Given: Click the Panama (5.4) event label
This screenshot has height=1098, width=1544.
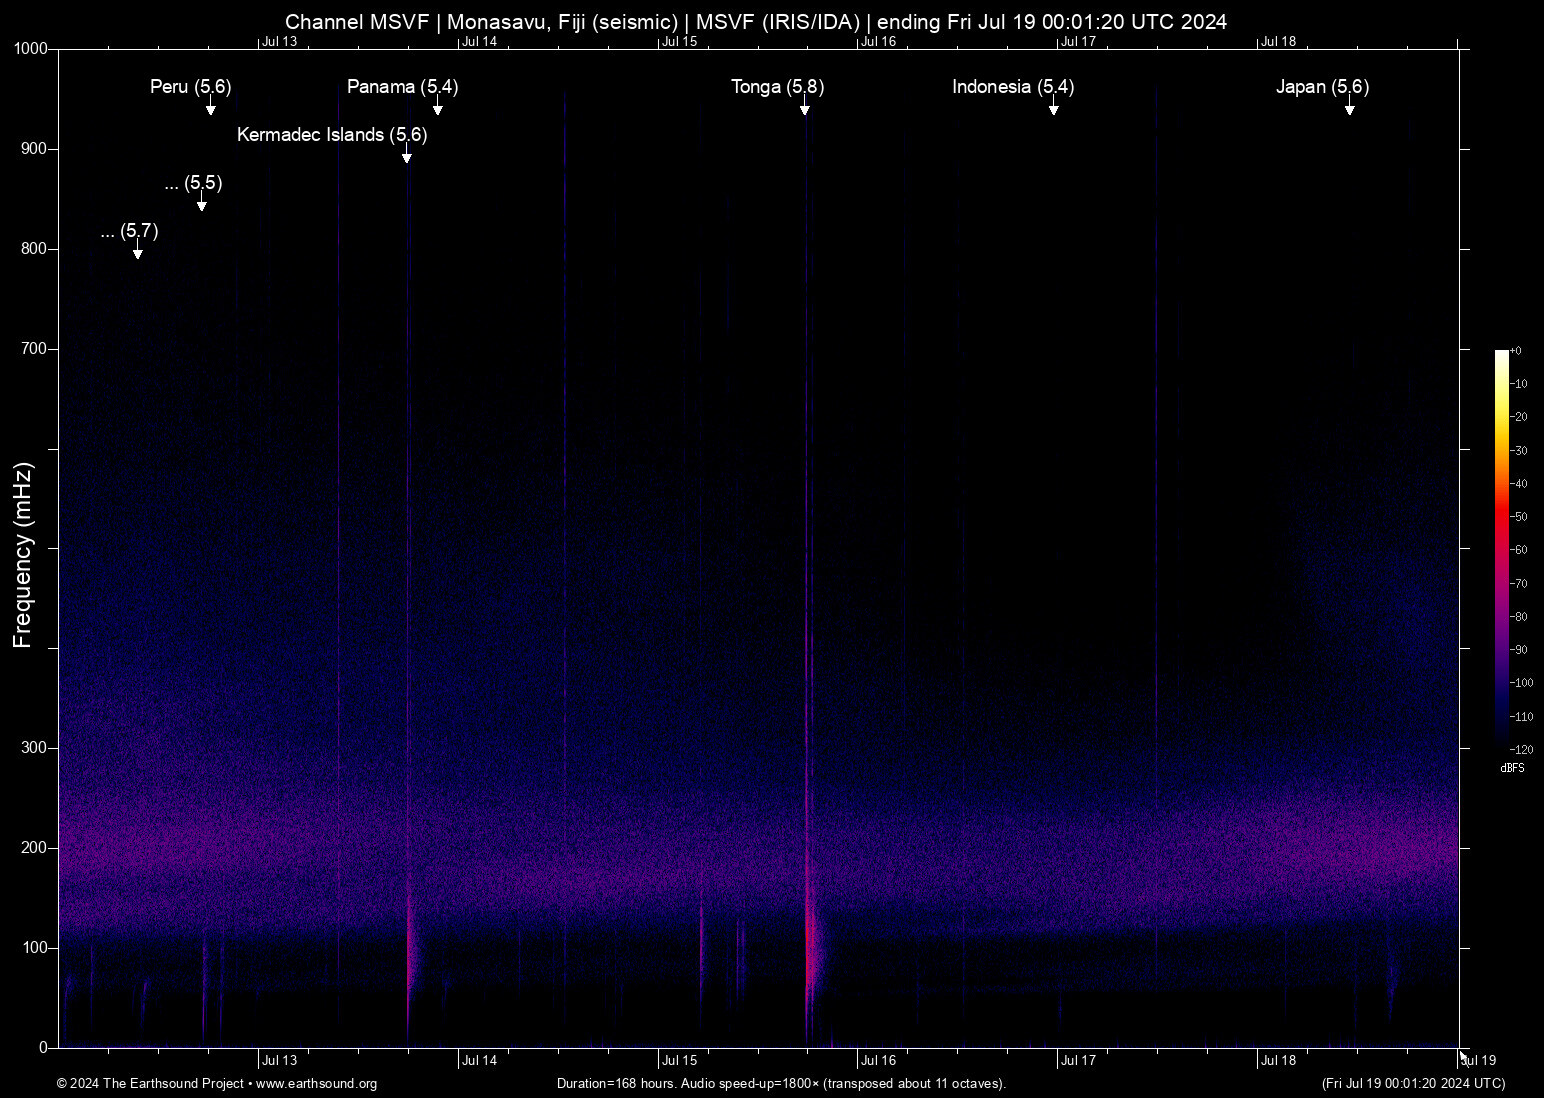Looking at the screenshot, I should (403, 87).
